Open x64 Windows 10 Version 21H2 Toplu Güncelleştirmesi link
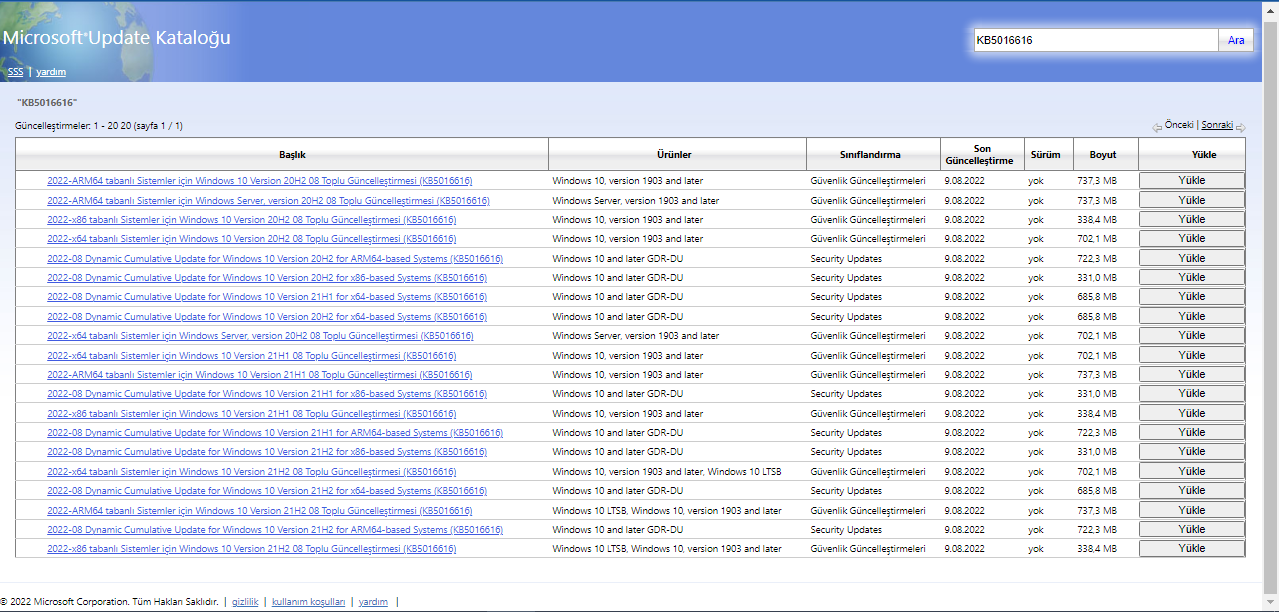The image size is (1279, 612). coord(251,472)
